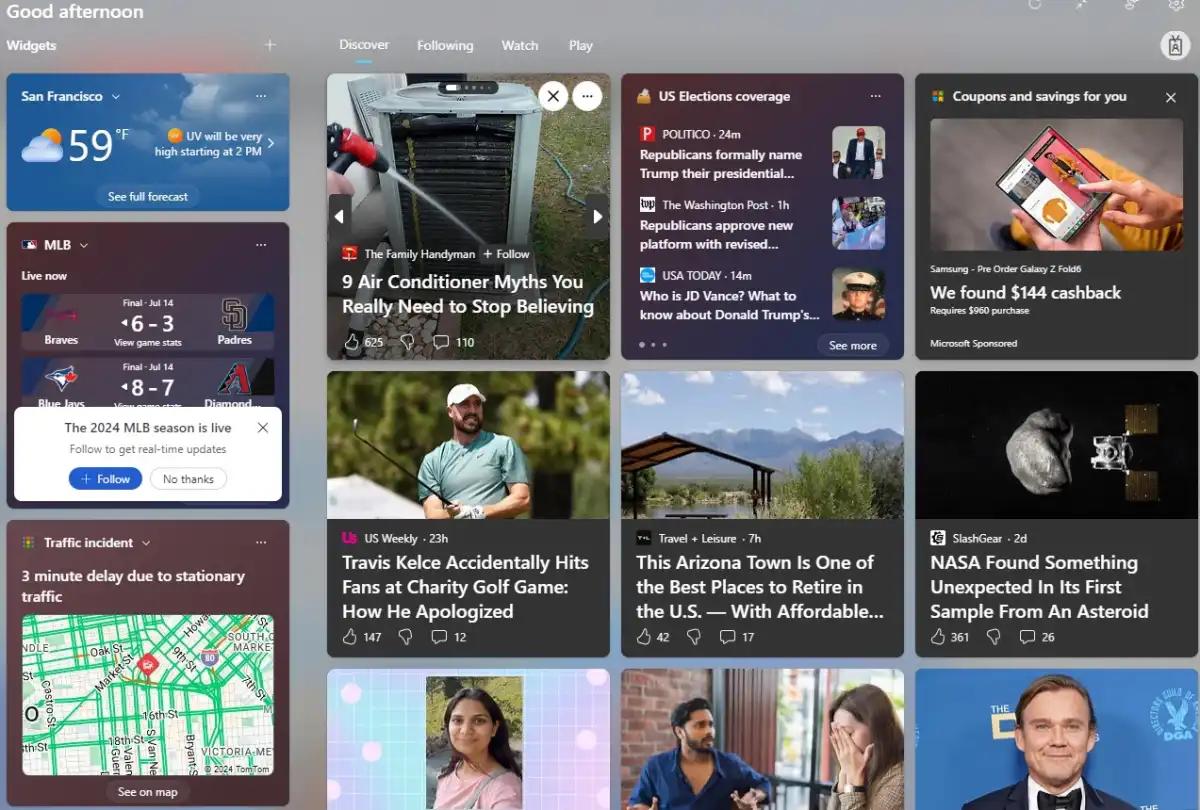Open more options on US Elections card
This screenshot has height=810, width=1200.
(876, 96)
